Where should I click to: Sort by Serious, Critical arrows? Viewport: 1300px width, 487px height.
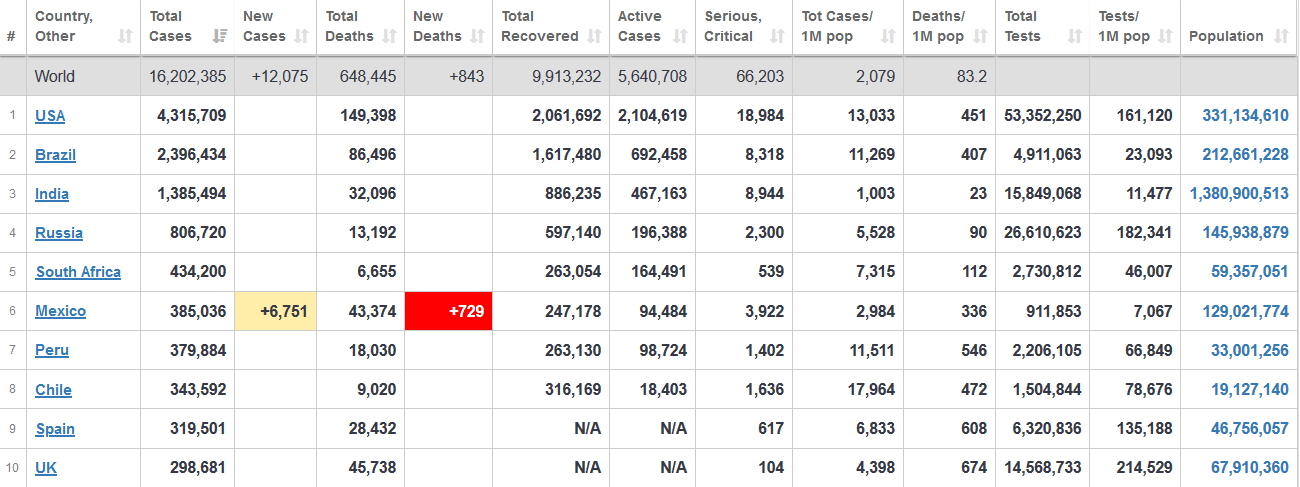coord(777,36)
